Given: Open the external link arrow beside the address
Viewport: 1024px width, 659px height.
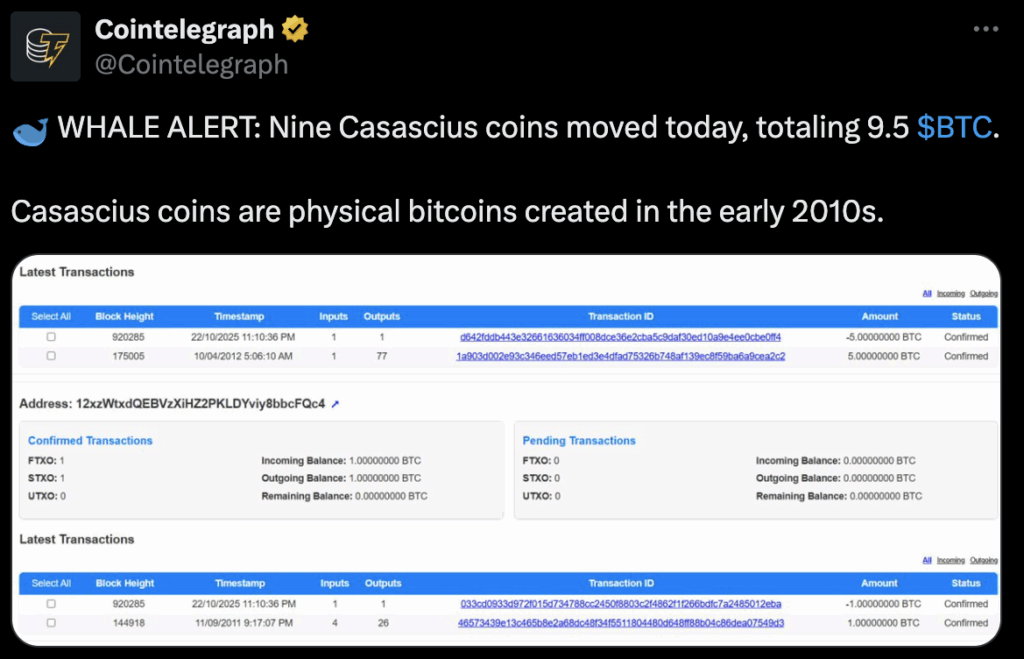Looking at the screenshot, I should (335, 404).
